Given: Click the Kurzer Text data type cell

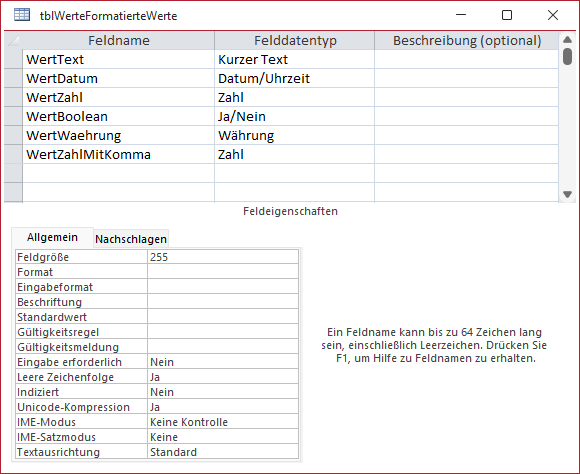Looking at the screenshot, I should (294, 59).
